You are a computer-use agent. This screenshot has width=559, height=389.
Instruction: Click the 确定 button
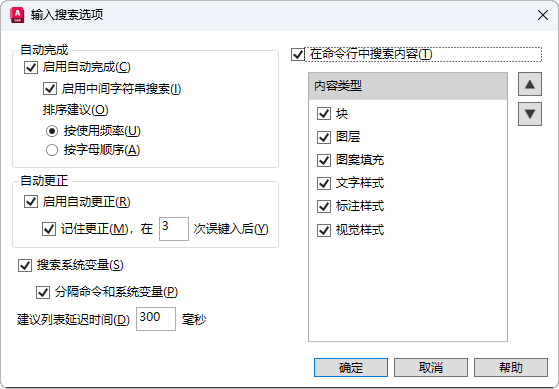click(x=351, y=367)
